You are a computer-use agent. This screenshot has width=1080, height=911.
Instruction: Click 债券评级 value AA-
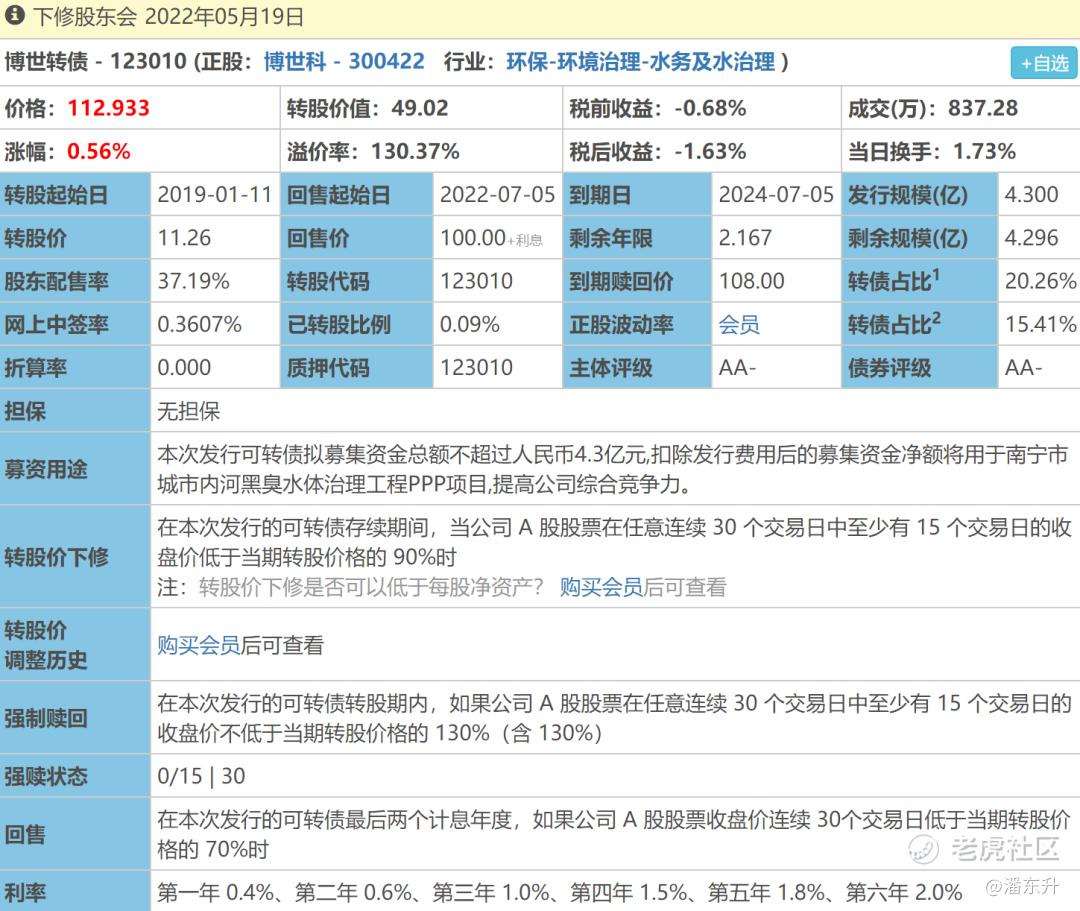tap(1023, 368)
